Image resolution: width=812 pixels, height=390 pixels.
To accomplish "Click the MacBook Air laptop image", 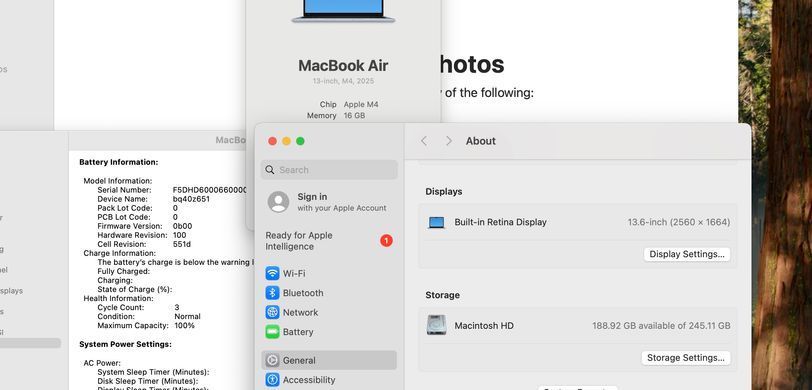I will pos(343,11).
